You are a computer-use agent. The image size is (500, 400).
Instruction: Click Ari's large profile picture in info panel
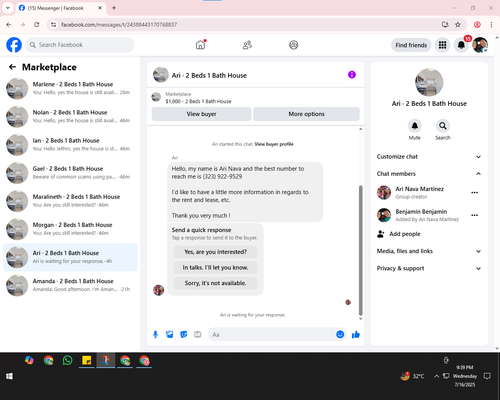[429, 83]
